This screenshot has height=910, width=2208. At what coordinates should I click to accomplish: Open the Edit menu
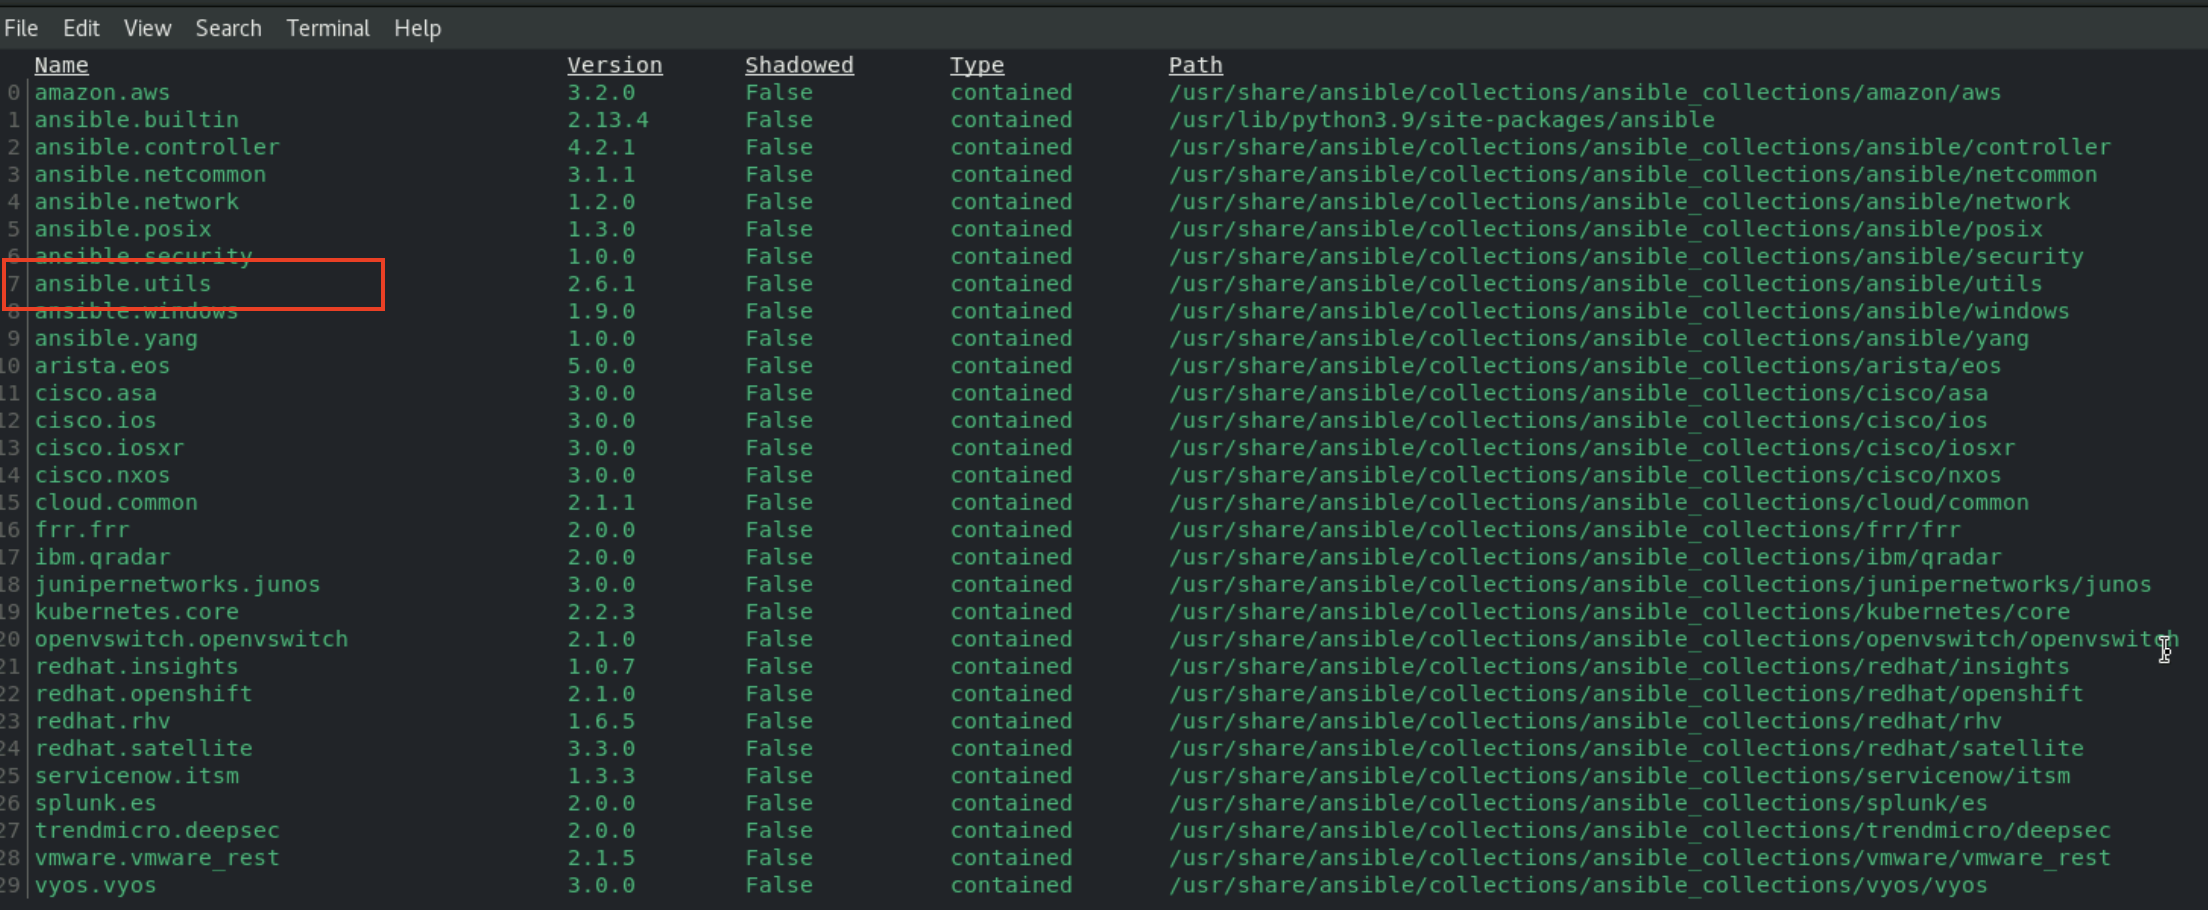(81, 27)
